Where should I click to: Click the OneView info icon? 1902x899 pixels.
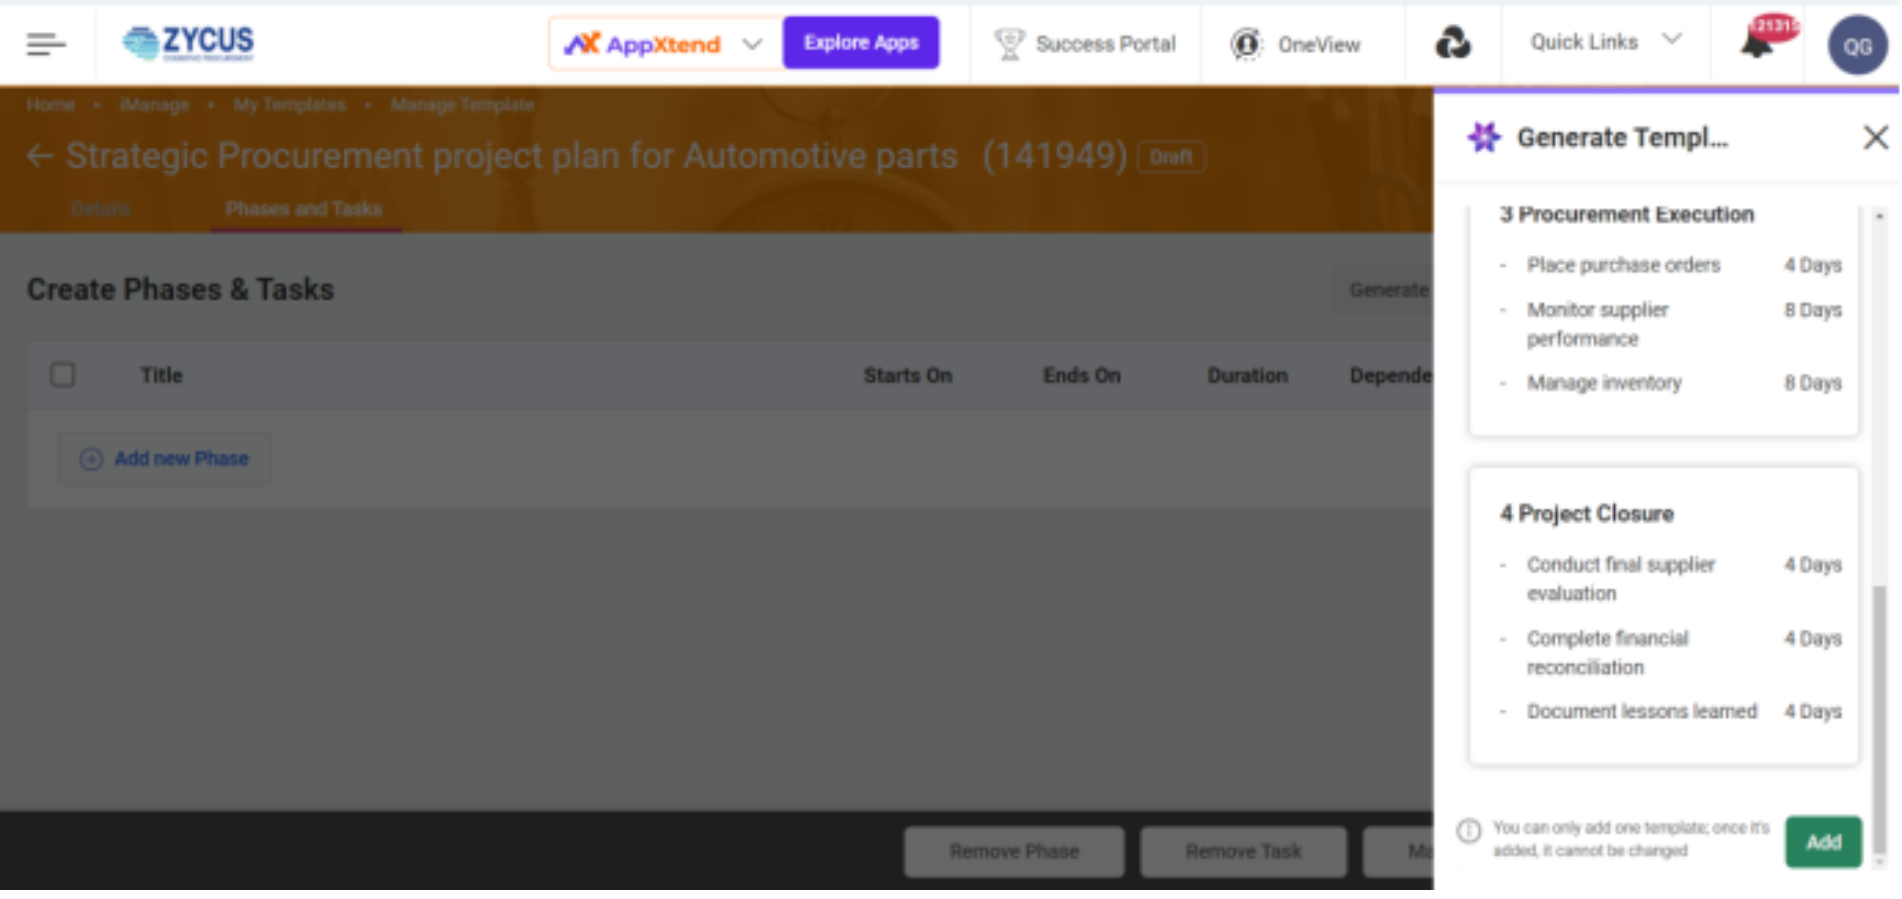coord(1246,44)
